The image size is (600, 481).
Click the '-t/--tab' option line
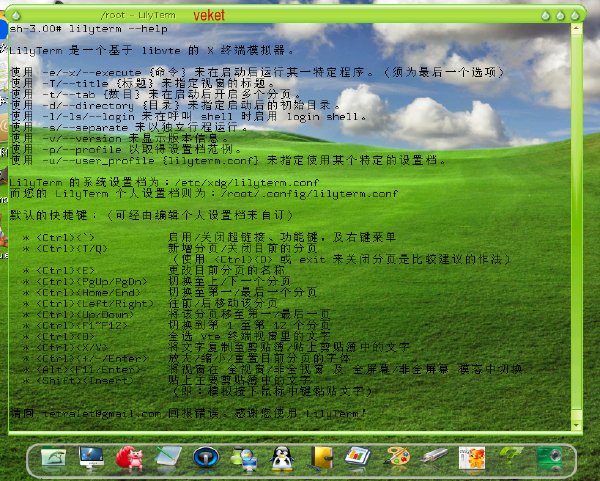[x=156, y=94]
